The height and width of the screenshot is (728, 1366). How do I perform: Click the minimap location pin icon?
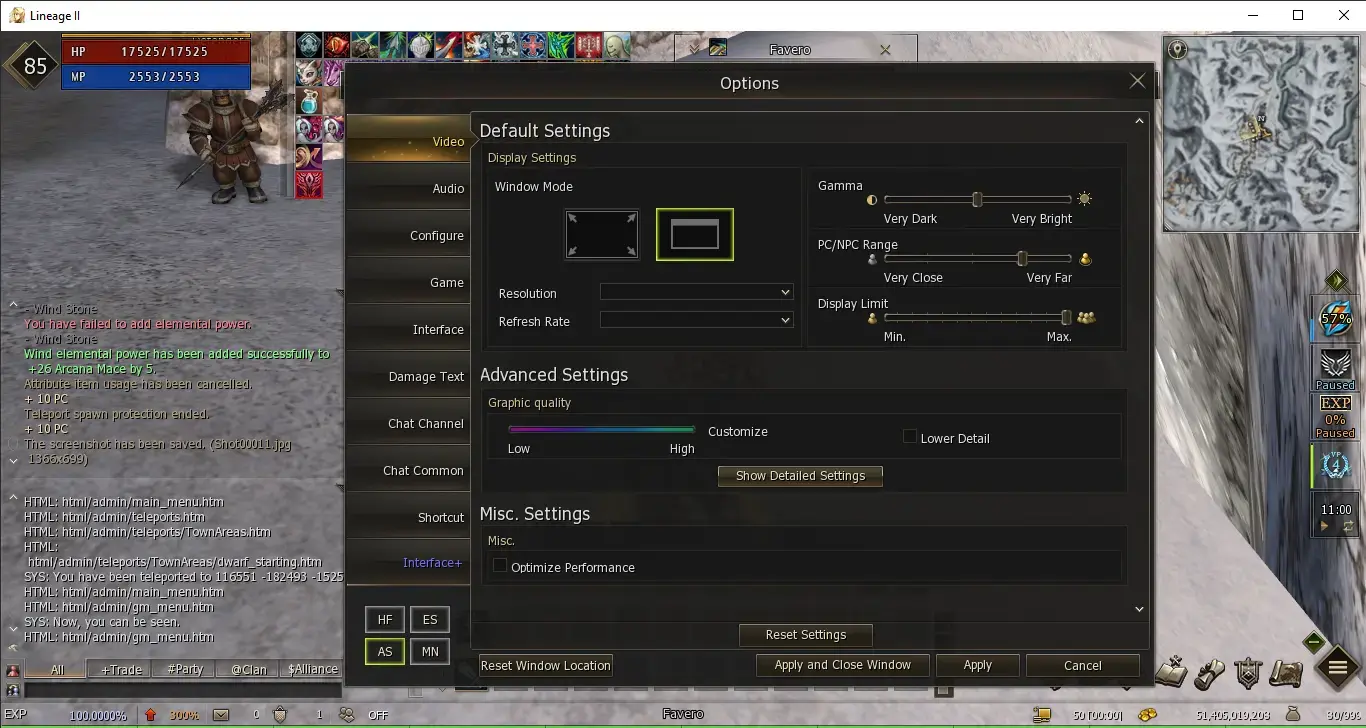[1178, 49]
